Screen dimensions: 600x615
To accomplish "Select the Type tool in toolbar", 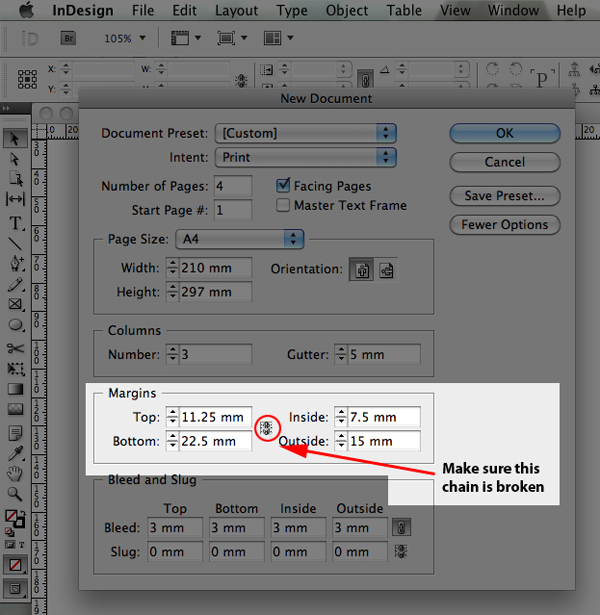I will coord(15,223).
